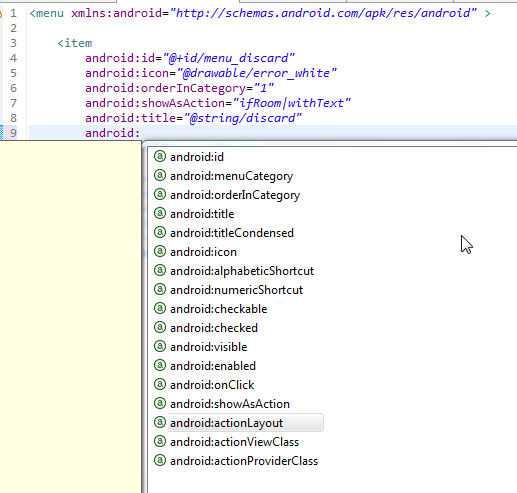The image size is (517, 493).
Task: Pick android:checked suggestion
Action: [x=214, y=328]
